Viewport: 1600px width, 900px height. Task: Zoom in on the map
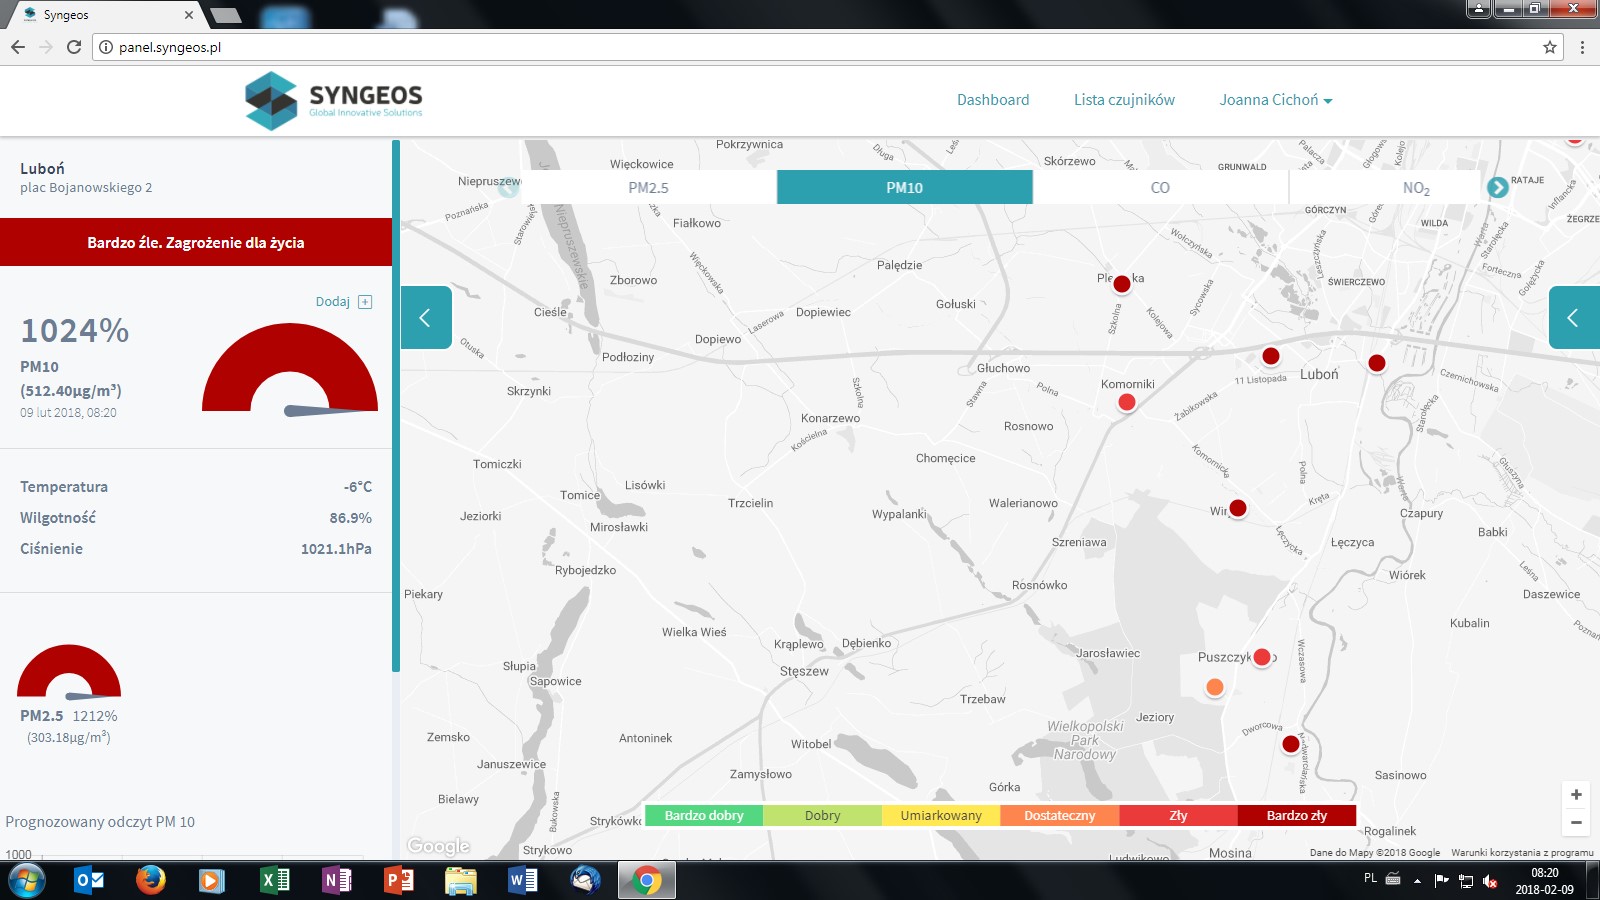point(1576,794)
